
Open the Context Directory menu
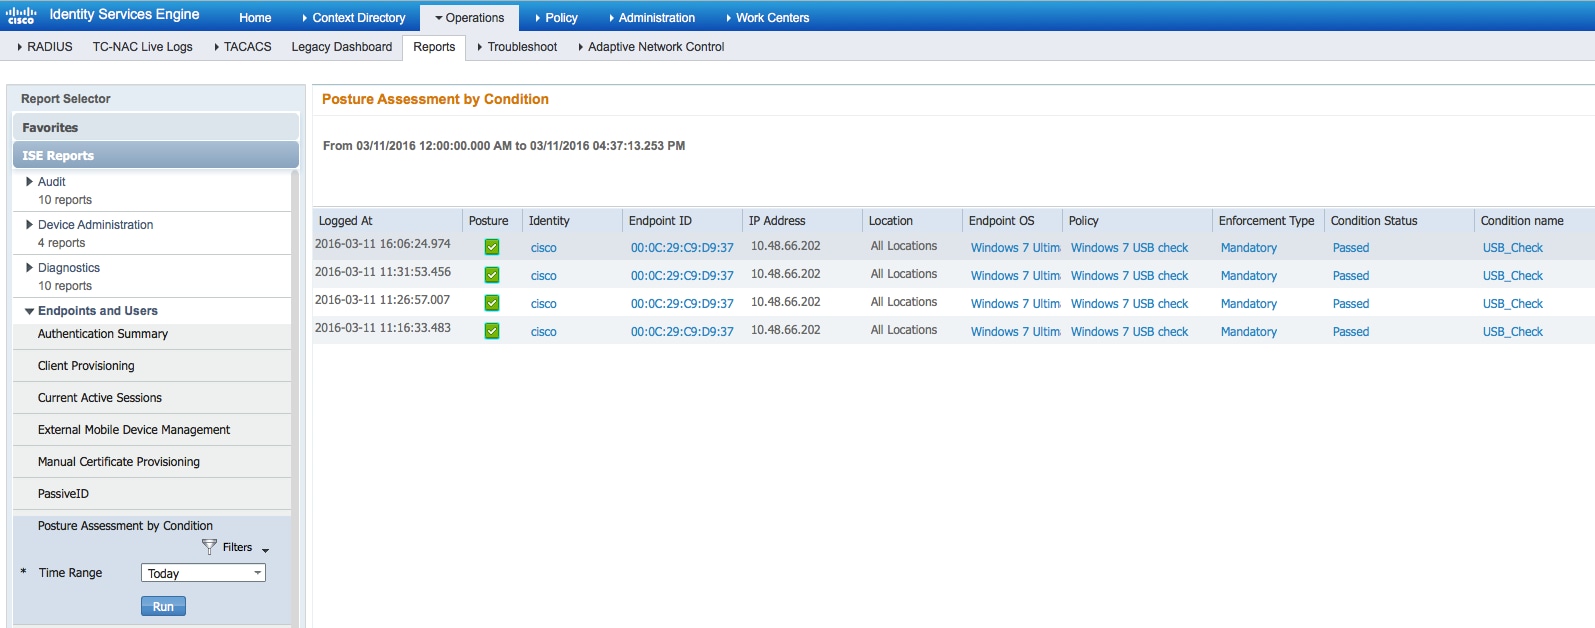(x=354, y=17)
